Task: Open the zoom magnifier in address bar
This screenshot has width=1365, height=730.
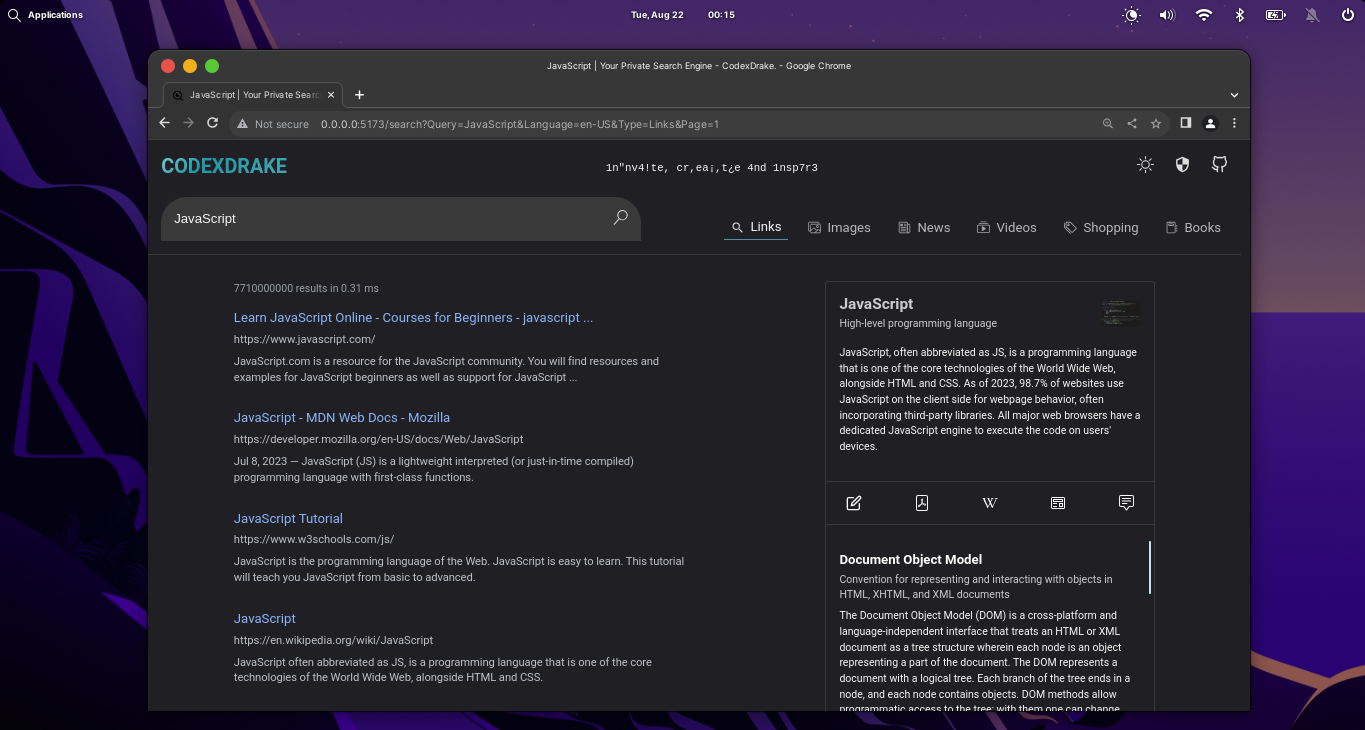Action: pos(1108,124)
